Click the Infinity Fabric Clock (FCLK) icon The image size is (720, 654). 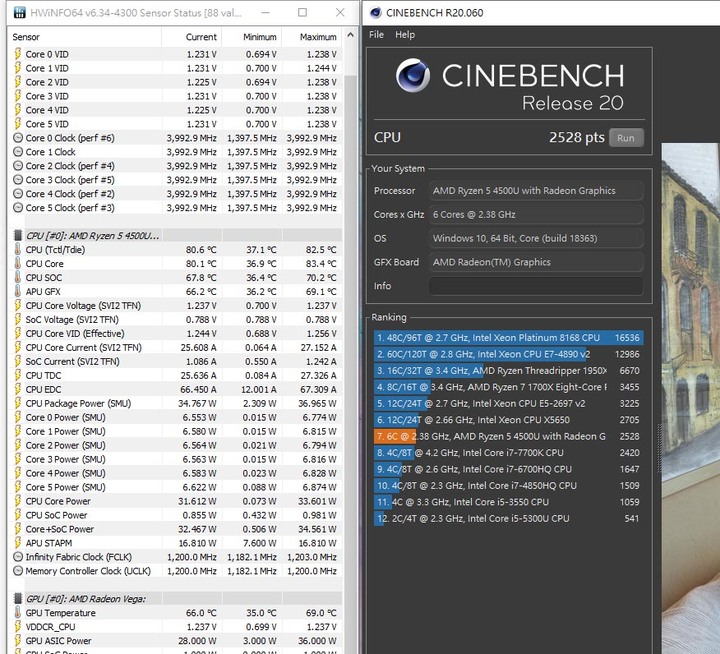17,557
